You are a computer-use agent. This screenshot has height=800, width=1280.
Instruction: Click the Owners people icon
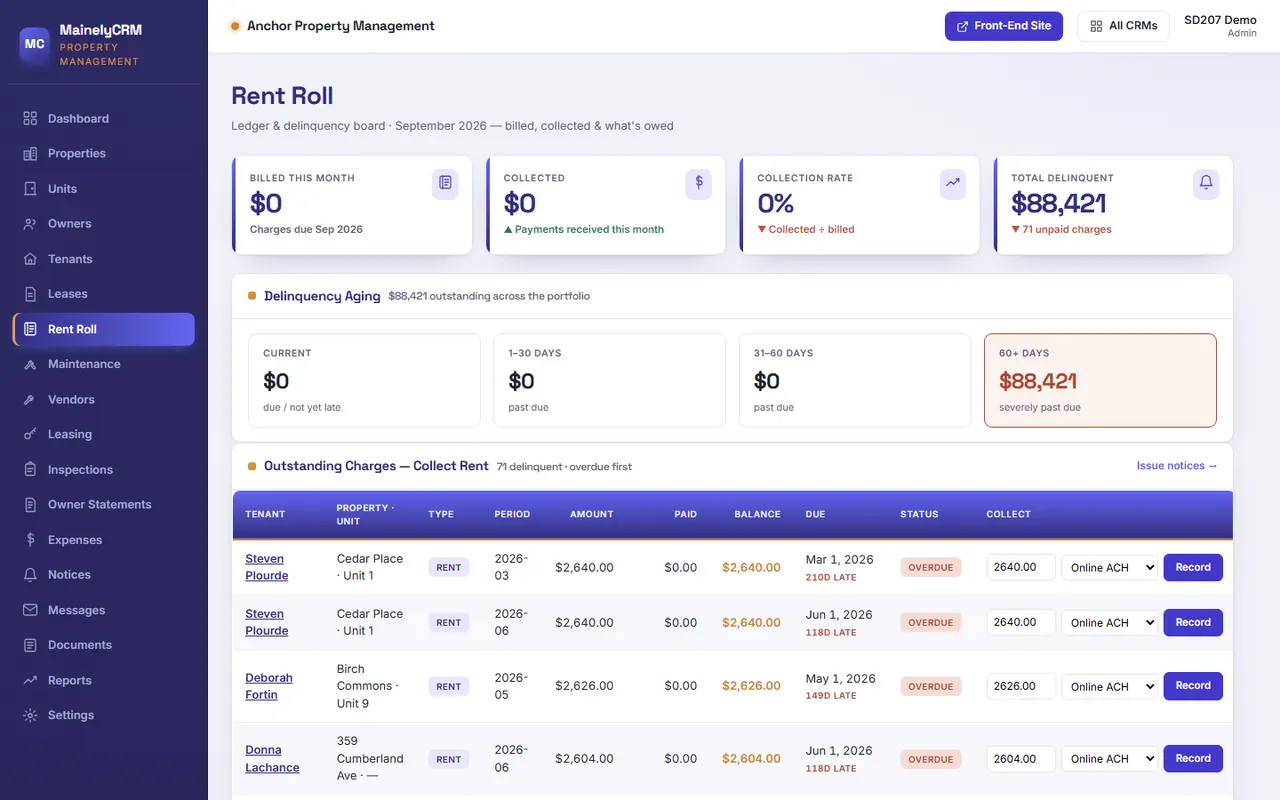30,223
